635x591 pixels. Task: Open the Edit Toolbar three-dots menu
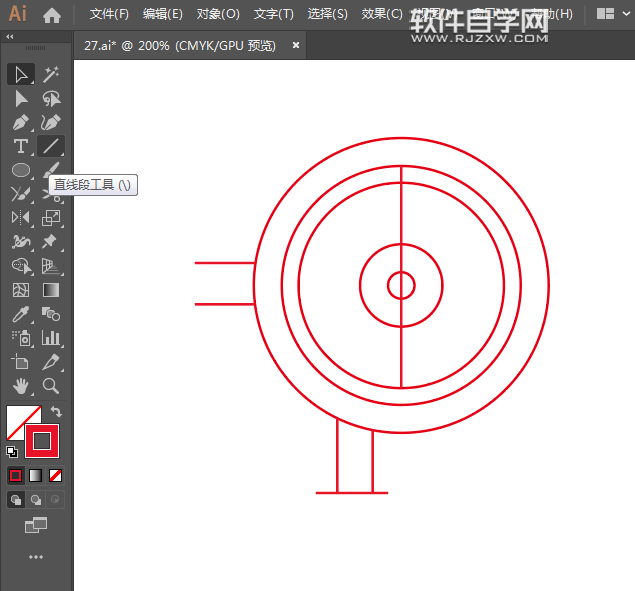[x=36, y=557]
